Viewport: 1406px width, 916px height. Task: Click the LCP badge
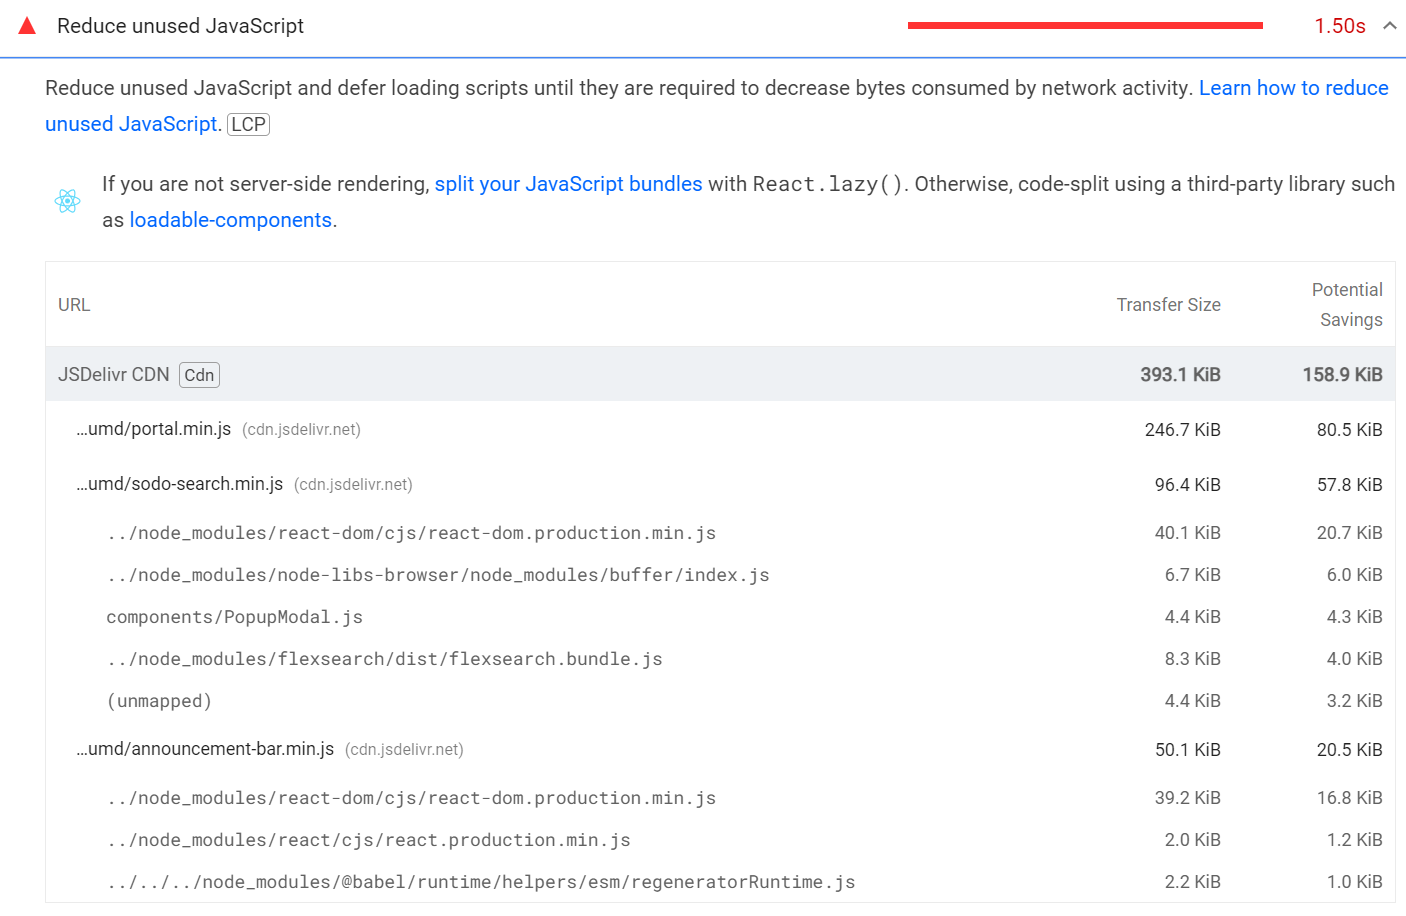click(249, 124)
